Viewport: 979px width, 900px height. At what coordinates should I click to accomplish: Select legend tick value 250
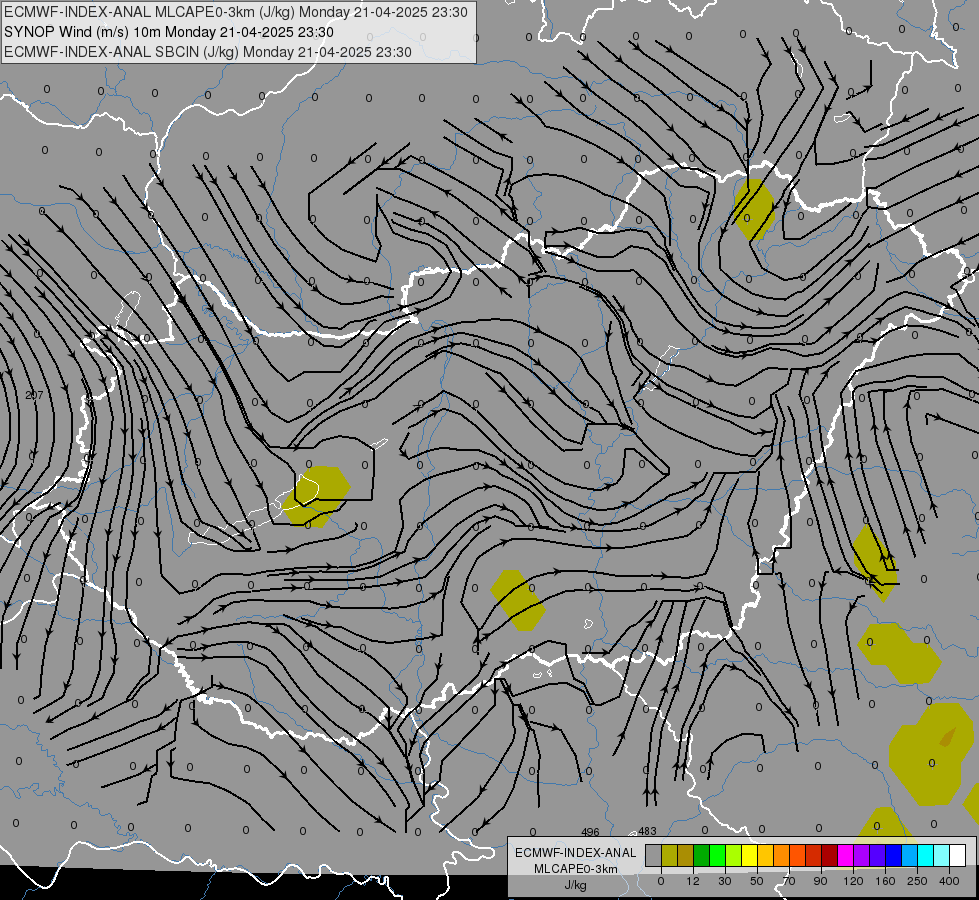tap(917, 881)
